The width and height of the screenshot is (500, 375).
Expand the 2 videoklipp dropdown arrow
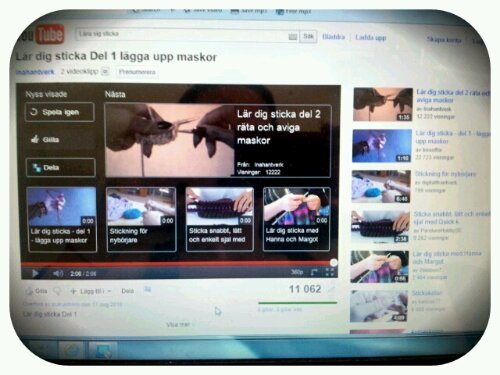click(x=105, y=71)
